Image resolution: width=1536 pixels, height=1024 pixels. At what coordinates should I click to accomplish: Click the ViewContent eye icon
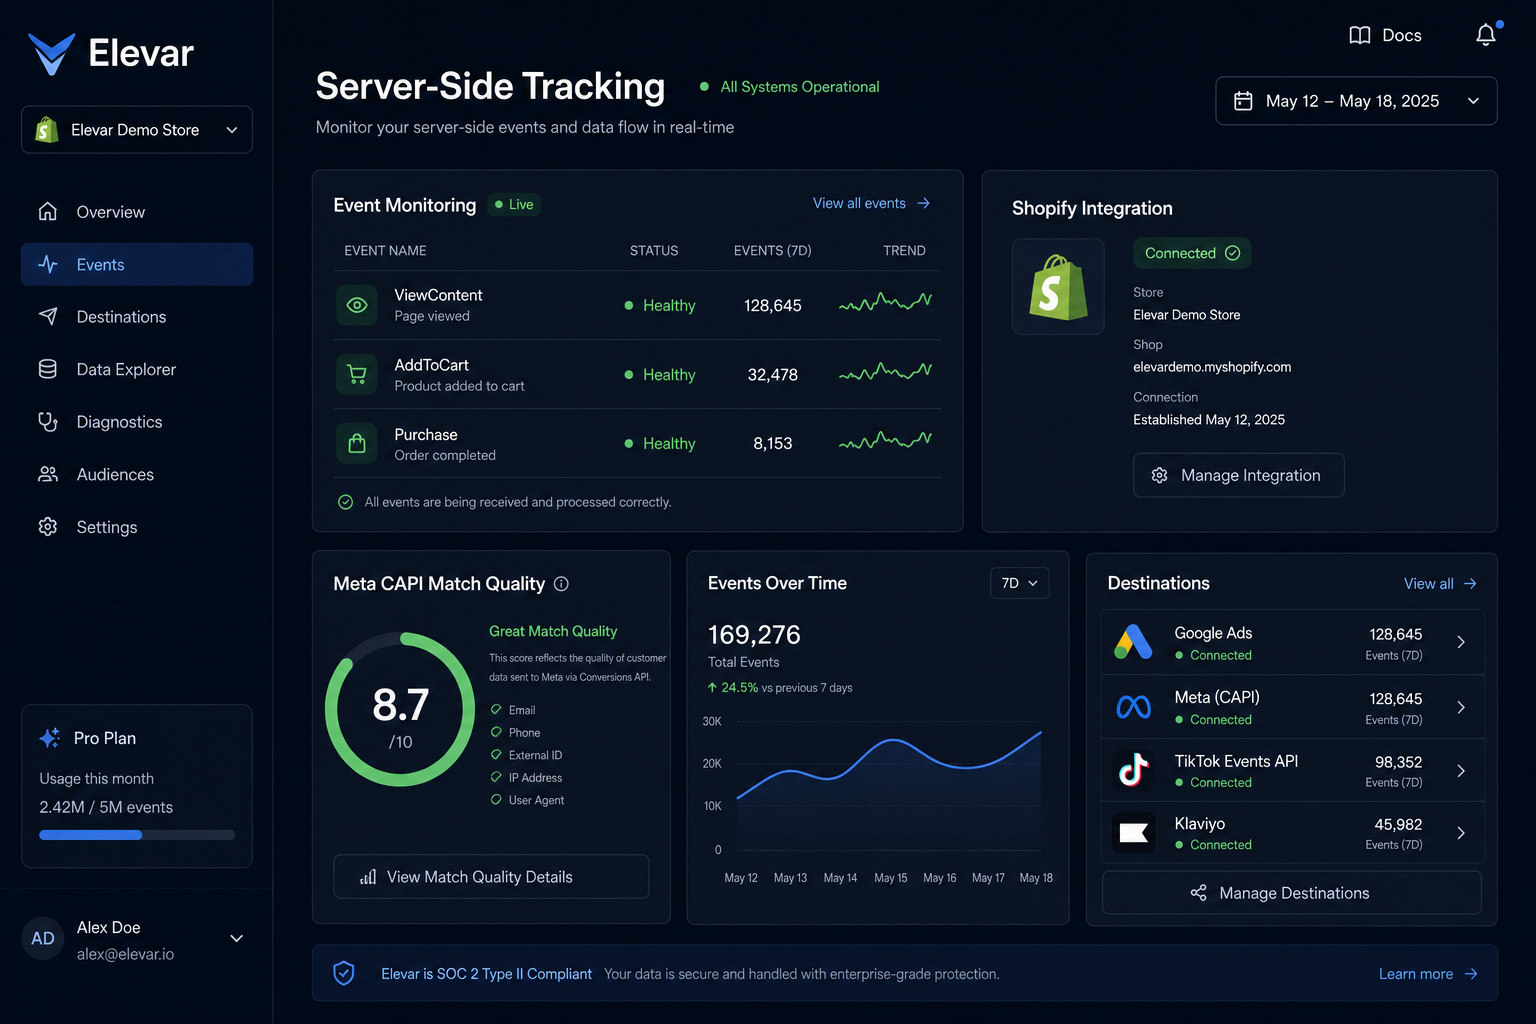tap(357, 305)
